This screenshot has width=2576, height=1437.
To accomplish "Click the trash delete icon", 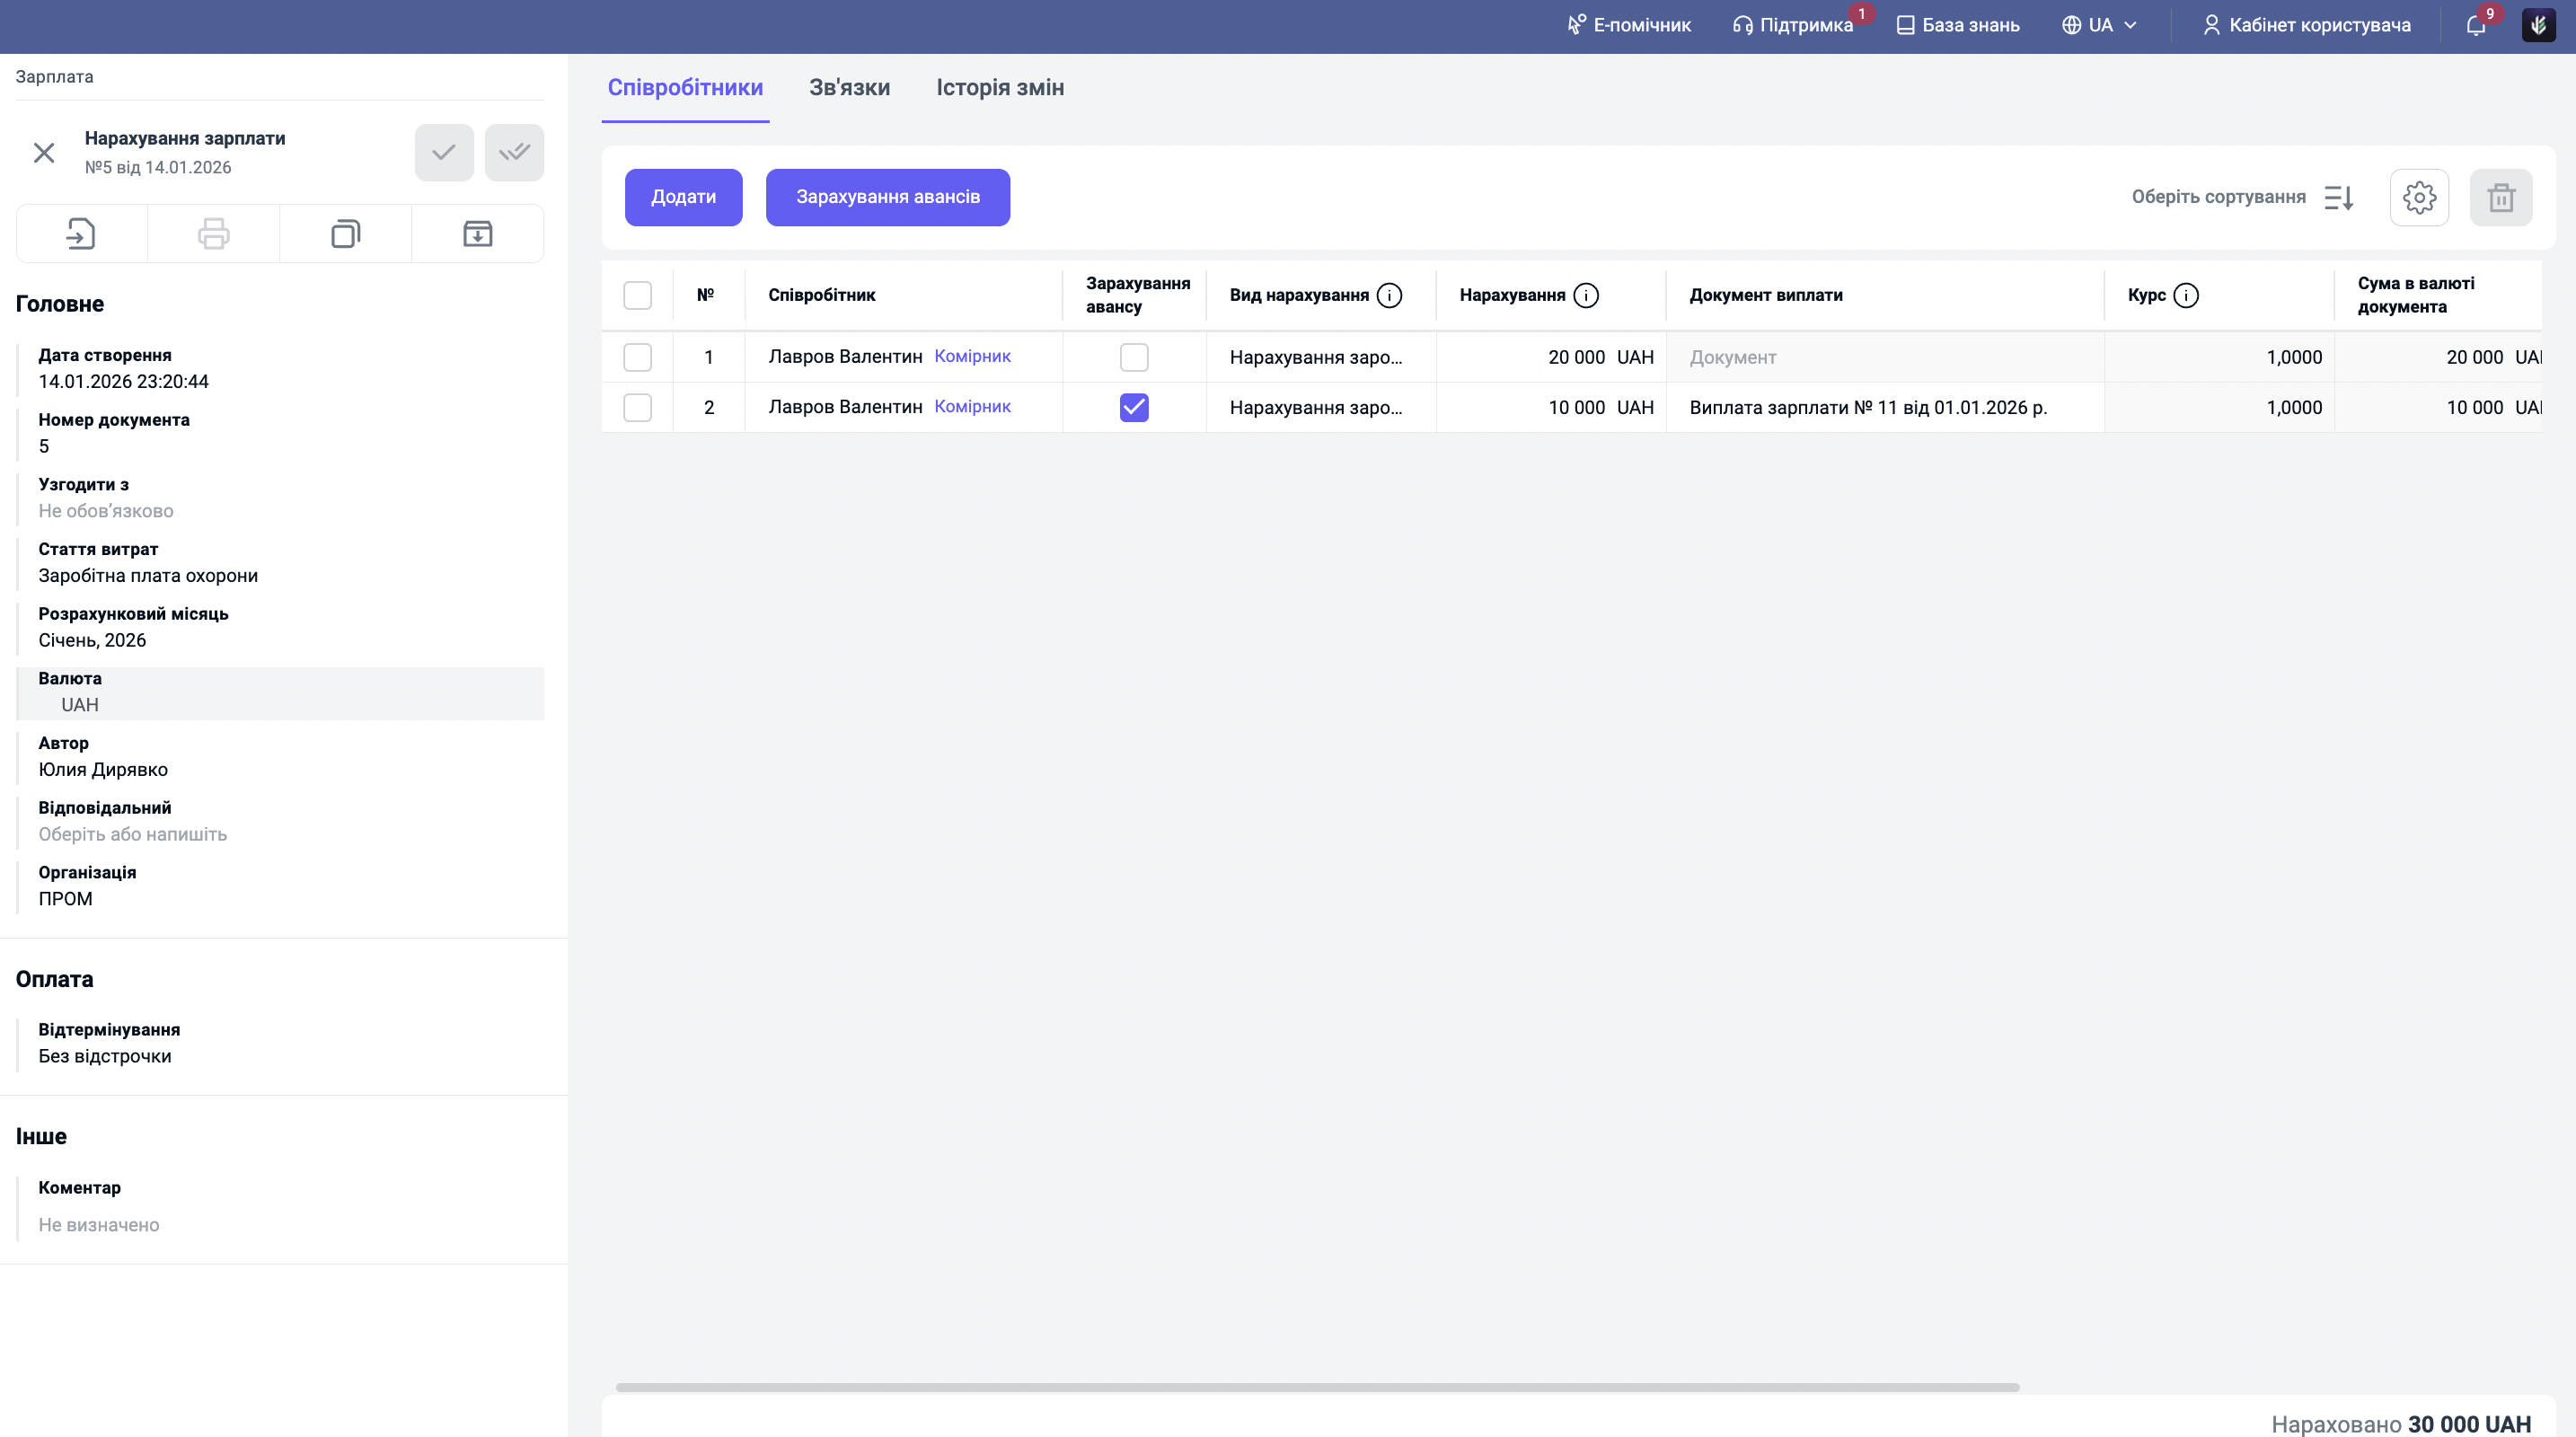I will click(x=2500, y=197).
